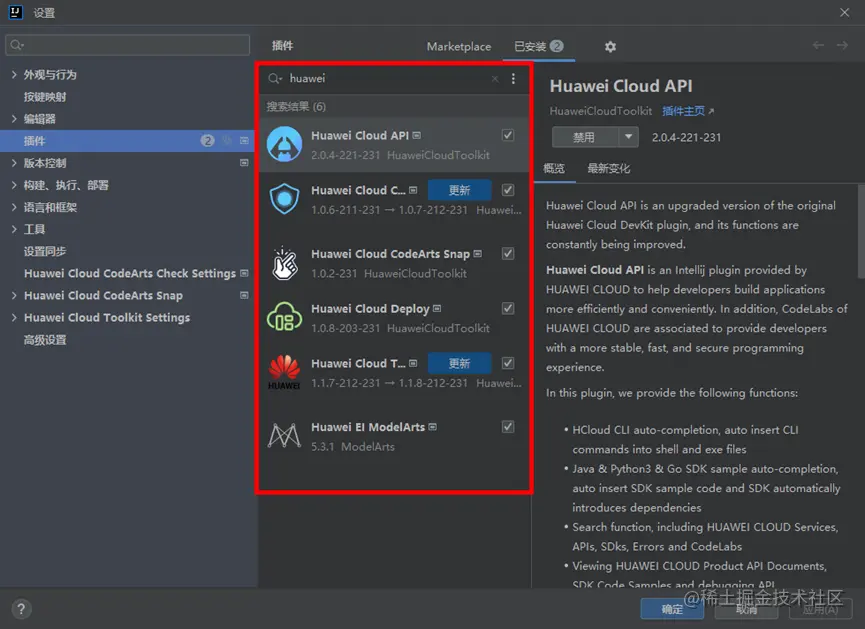The height and width of the screenshot is (629, 865).
Task: Click icon beside CodeArts Check Settings
Action: point(244,273)
